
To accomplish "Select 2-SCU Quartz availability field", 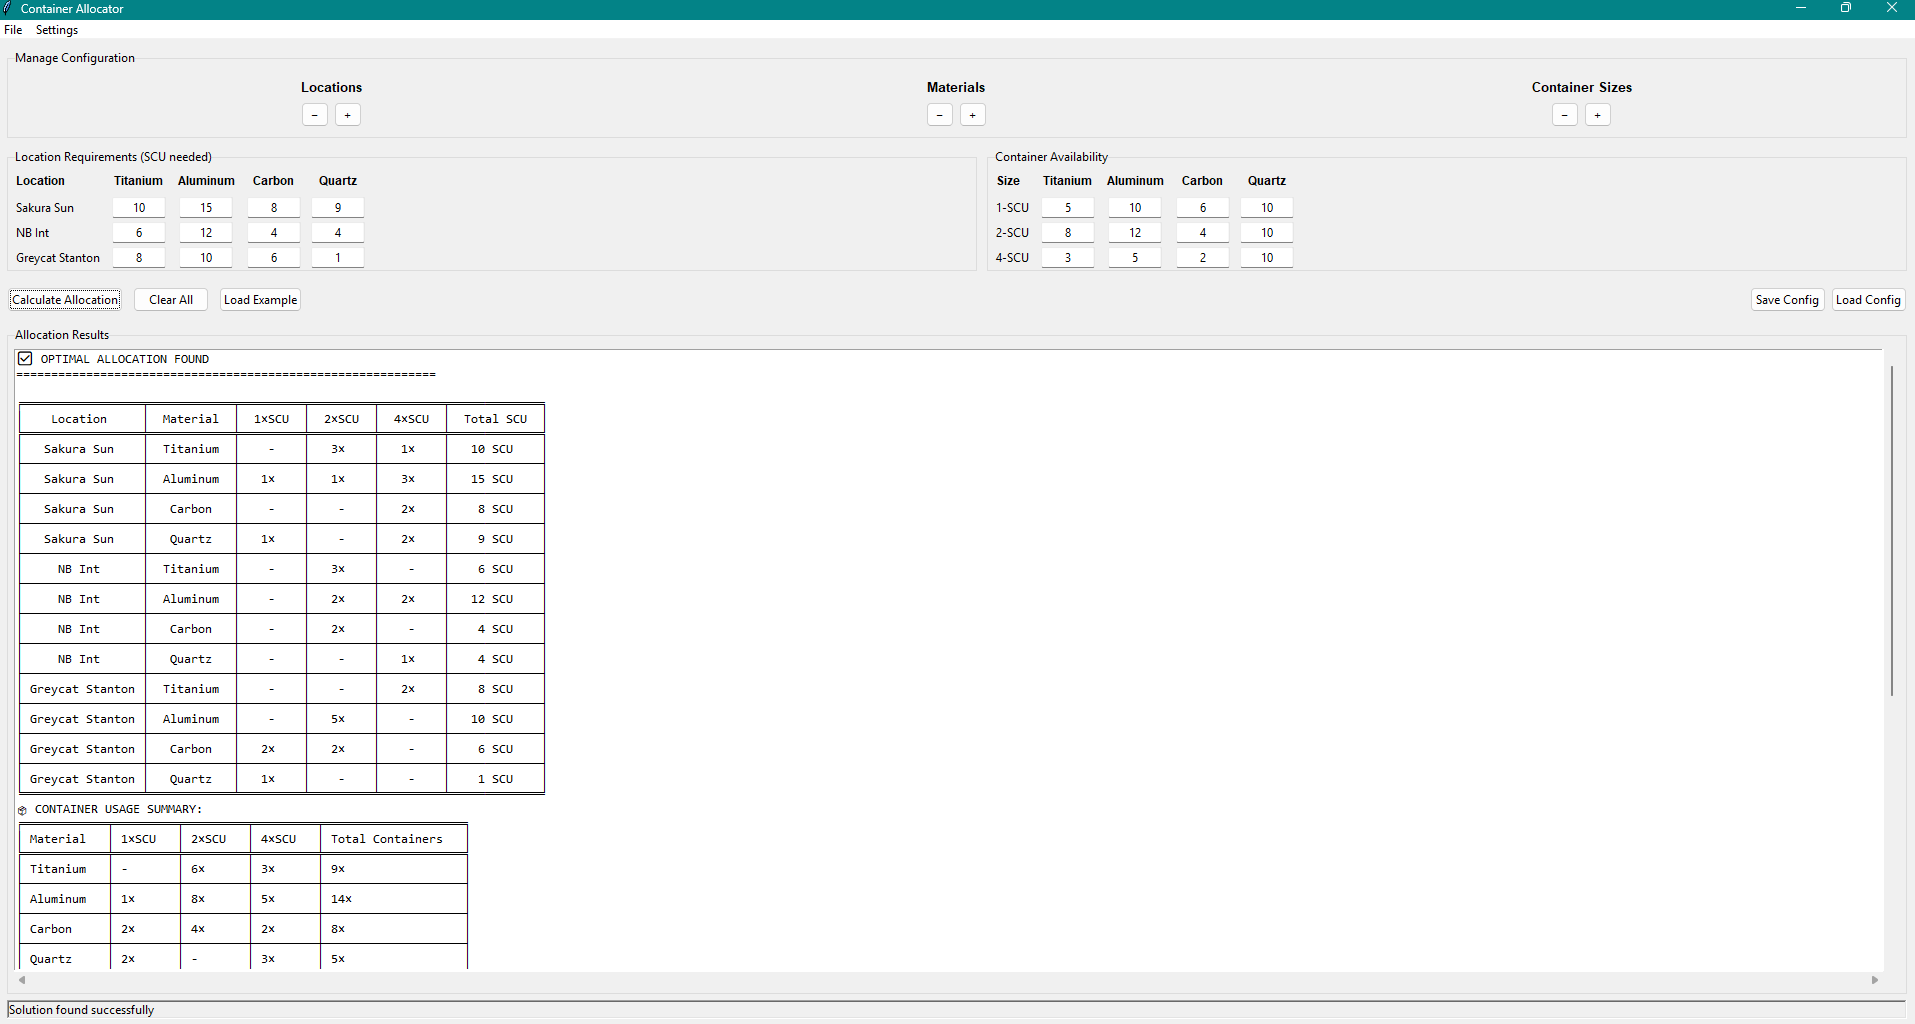I will 1267,232.
